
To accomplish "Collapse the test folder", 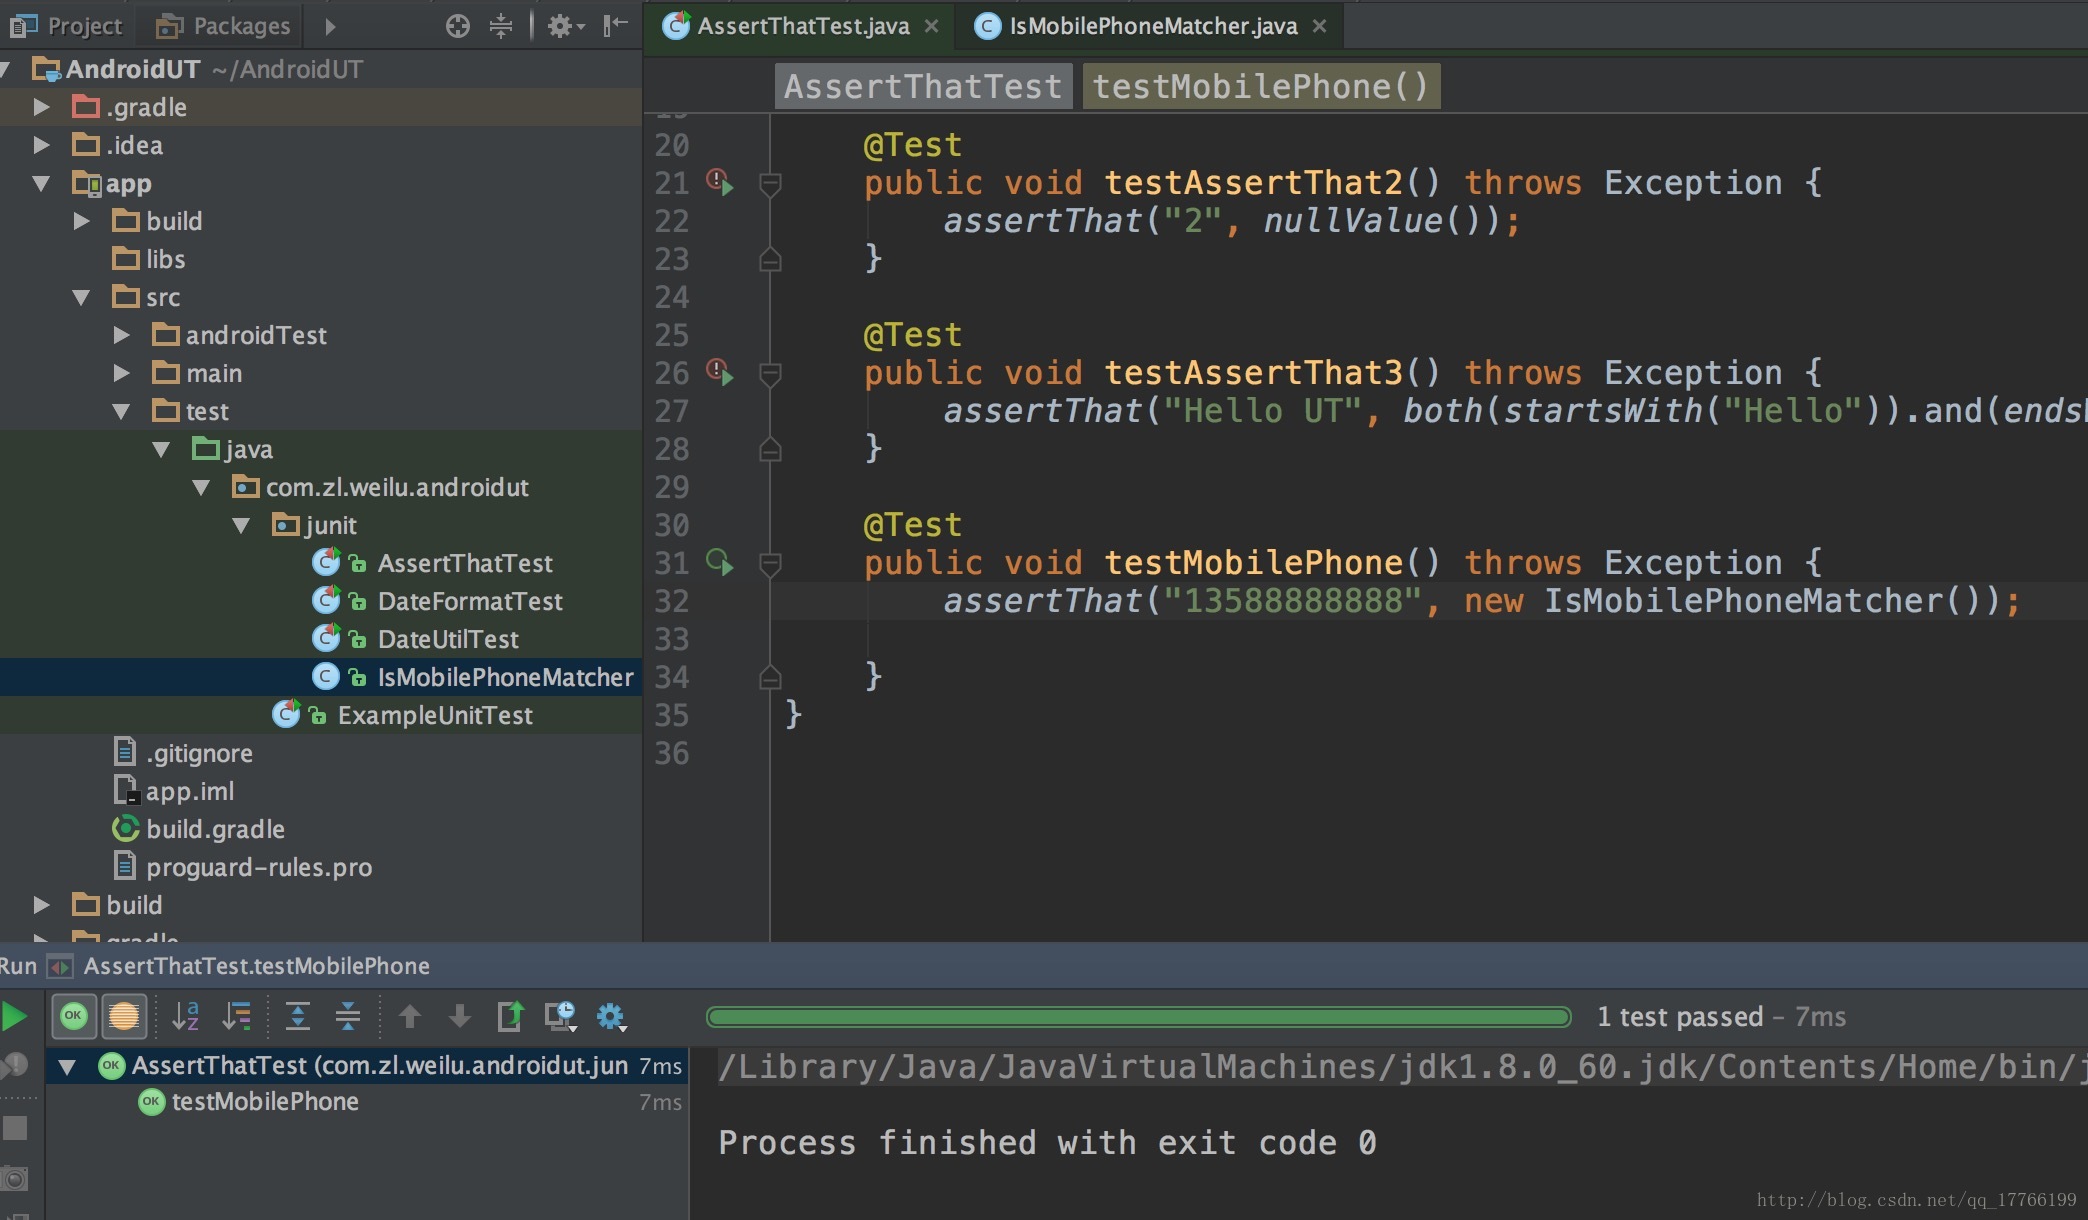I will click(122, 411).
